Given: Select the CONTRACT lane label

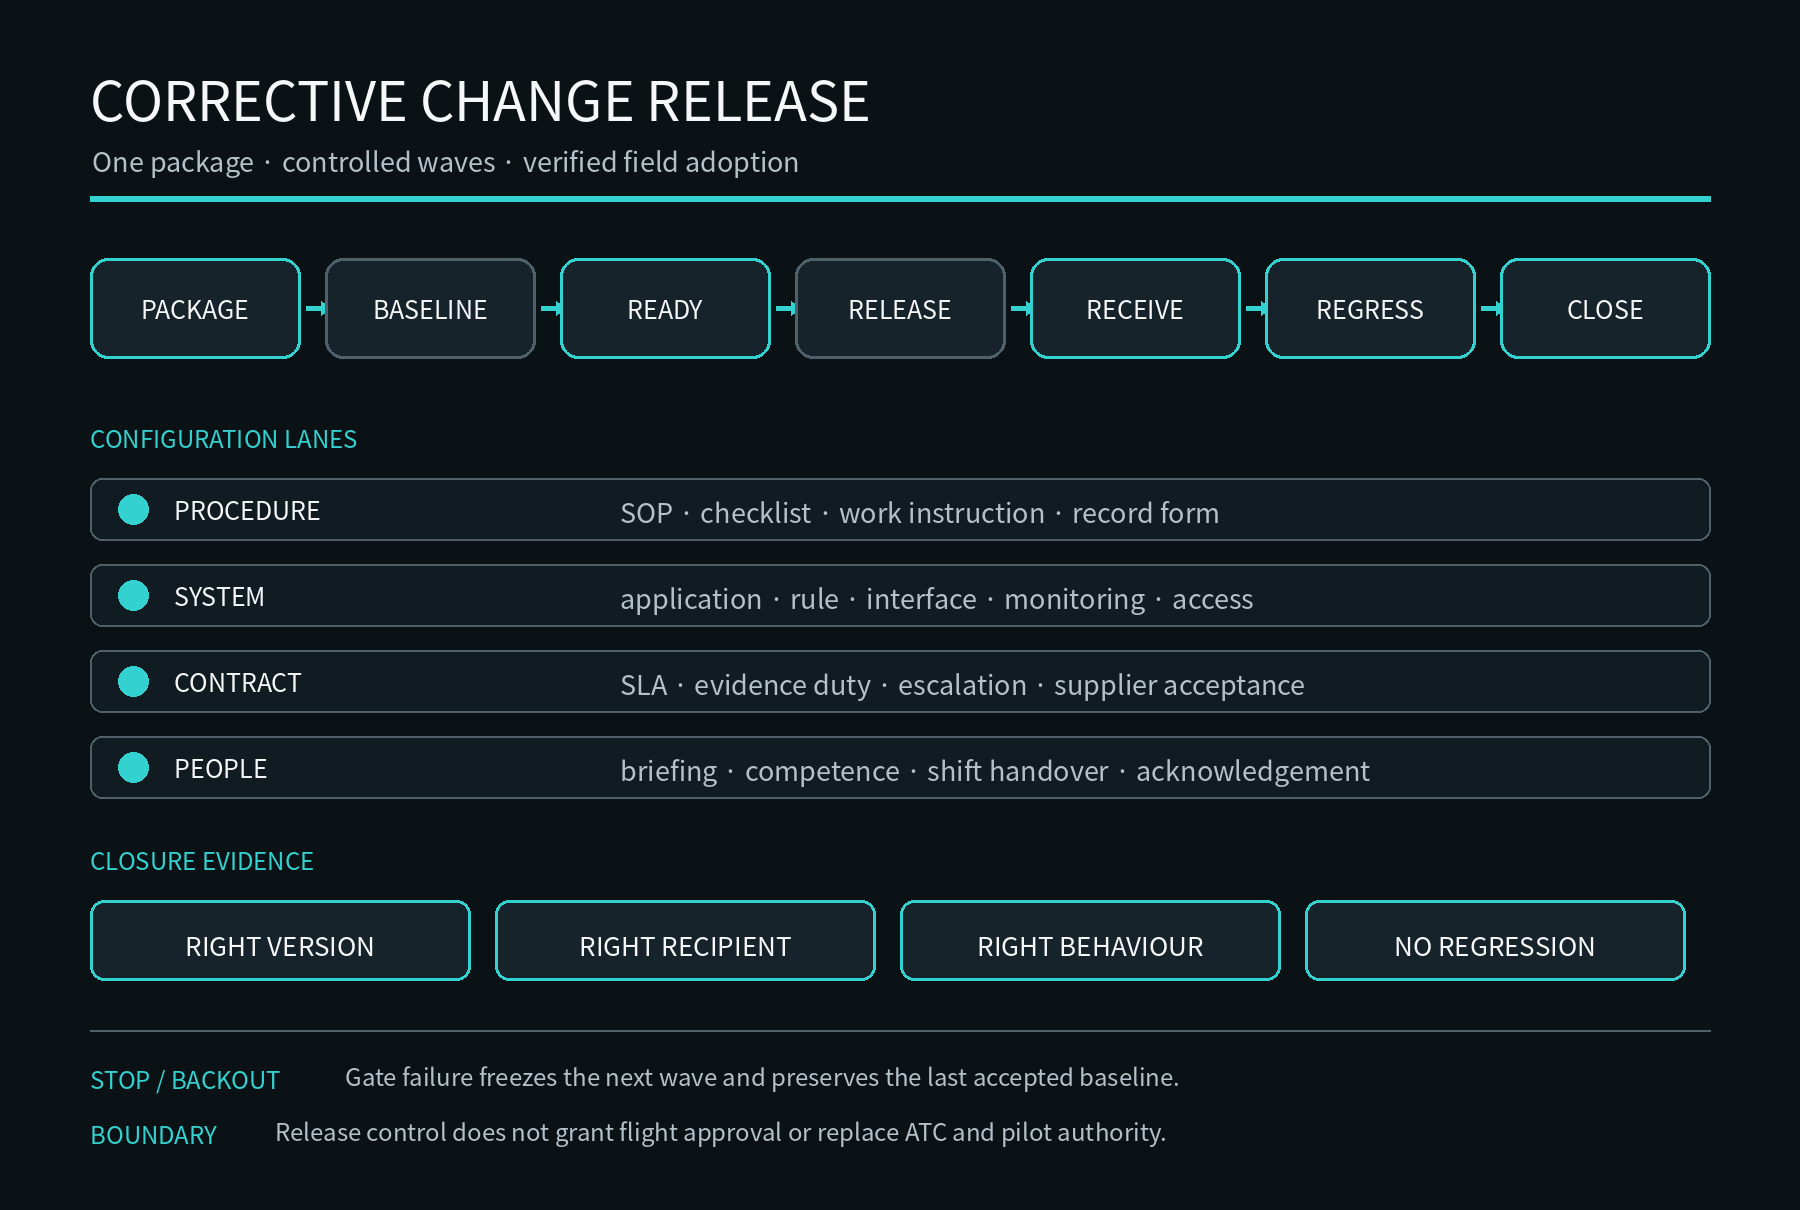Looking at the screenshot, I should tap(237, 683).
